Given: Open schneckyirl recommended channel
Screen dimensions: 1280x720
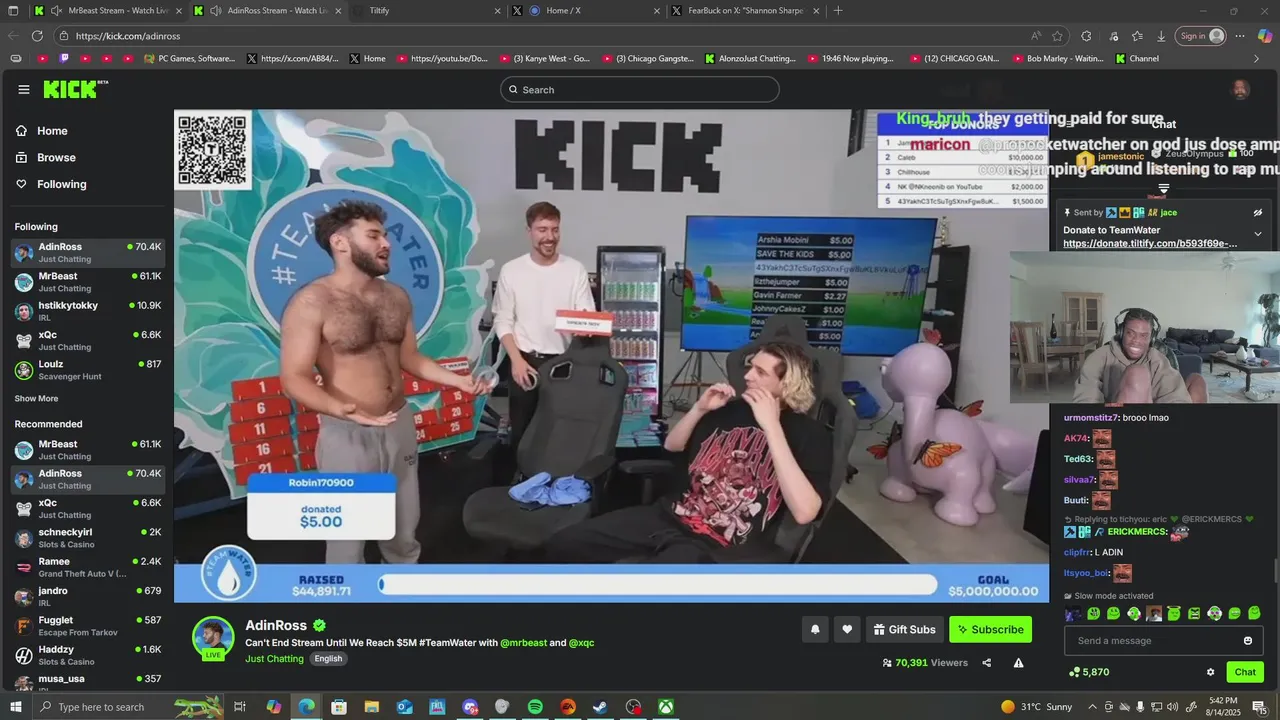Looking at the screenshot, I should [88, 538].
